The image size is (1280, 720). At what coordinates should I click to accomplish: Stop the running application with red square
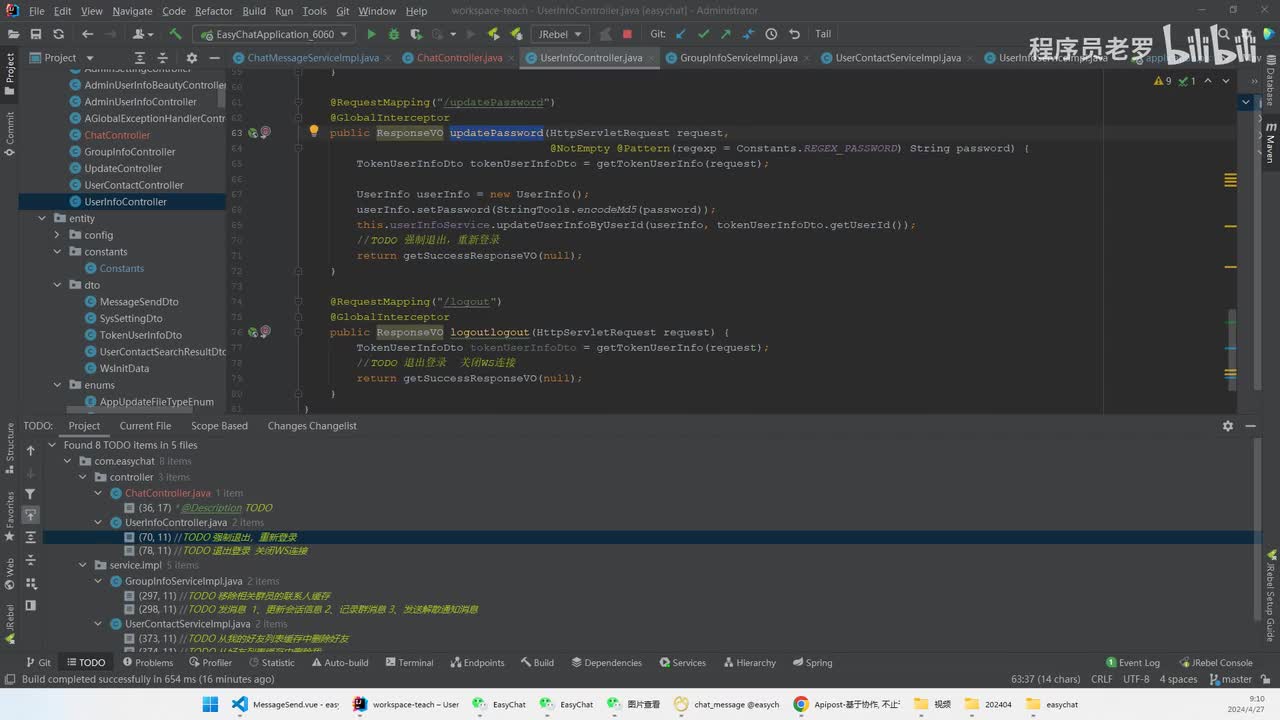pyautogui.click(x=627, y=34)
